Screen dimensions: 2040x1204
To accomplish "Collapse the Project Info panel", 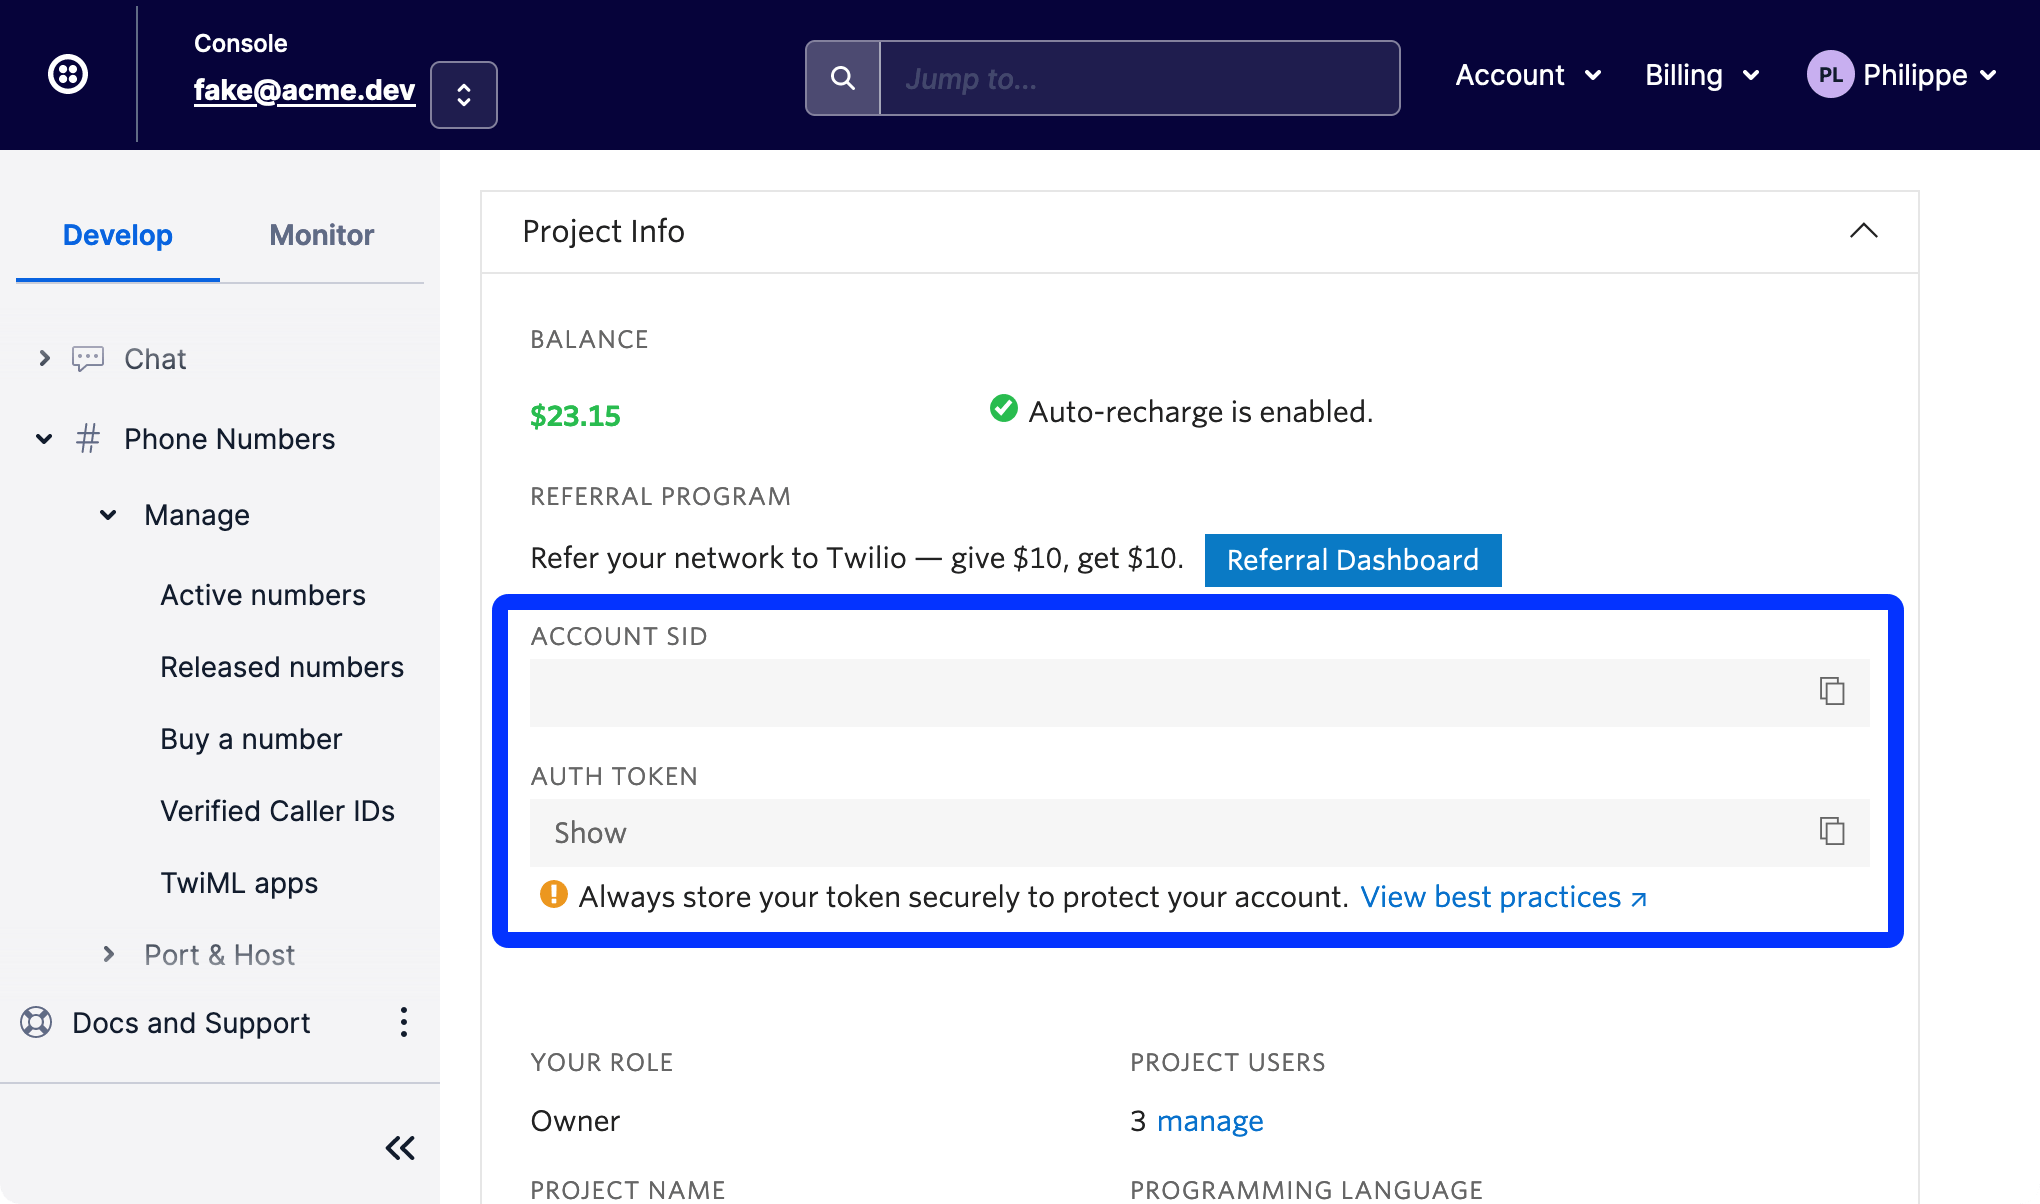I will coord(1863,231).
